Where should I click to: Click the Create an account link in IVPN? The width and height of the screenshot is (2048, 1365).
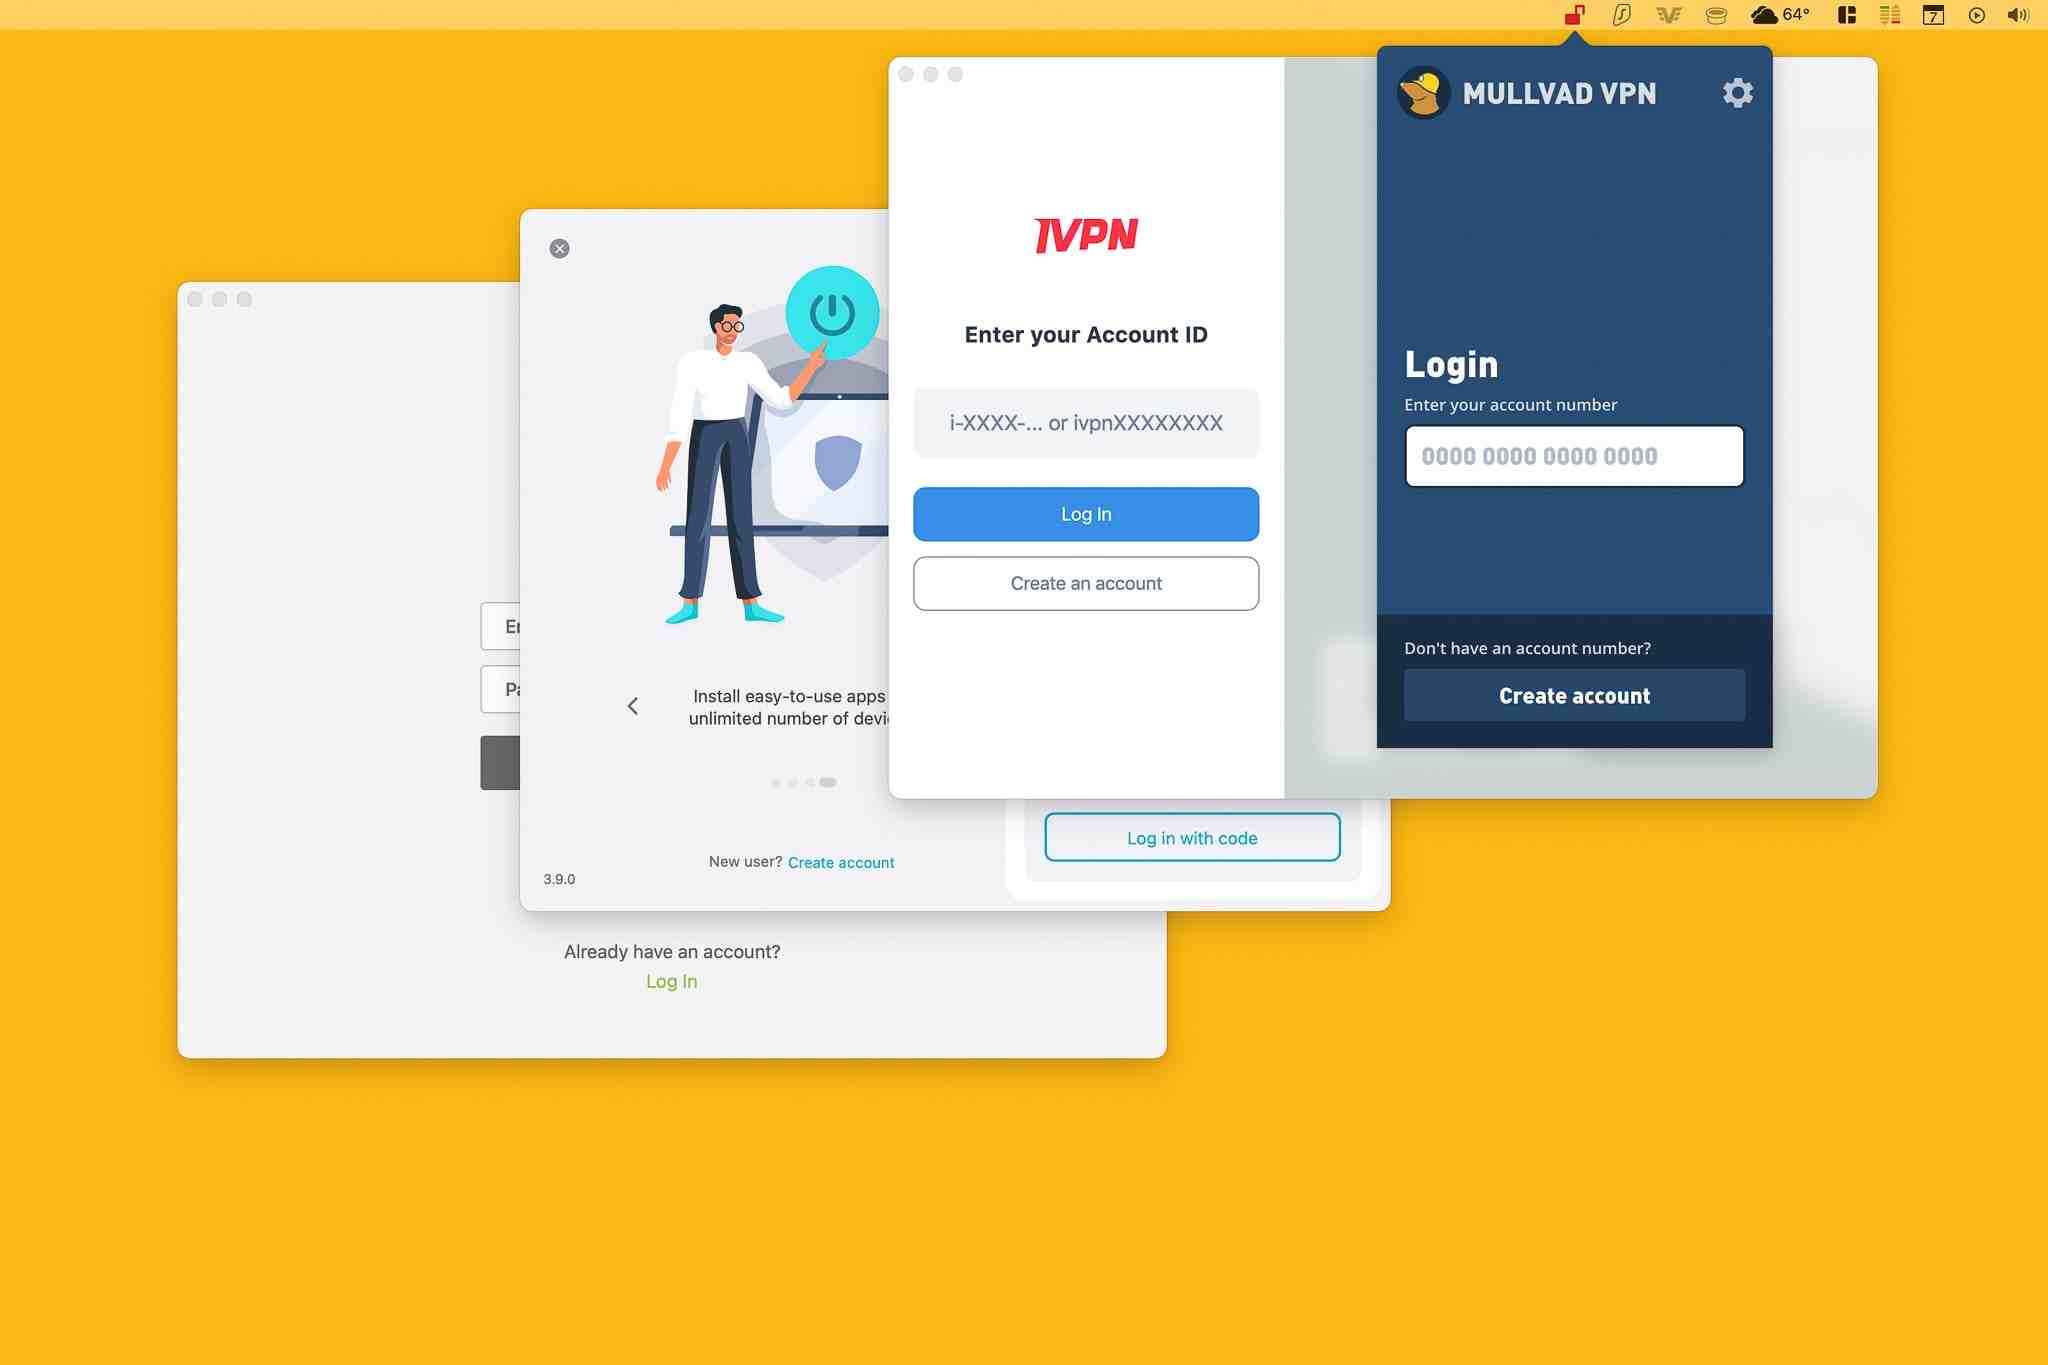point(1086,583)
